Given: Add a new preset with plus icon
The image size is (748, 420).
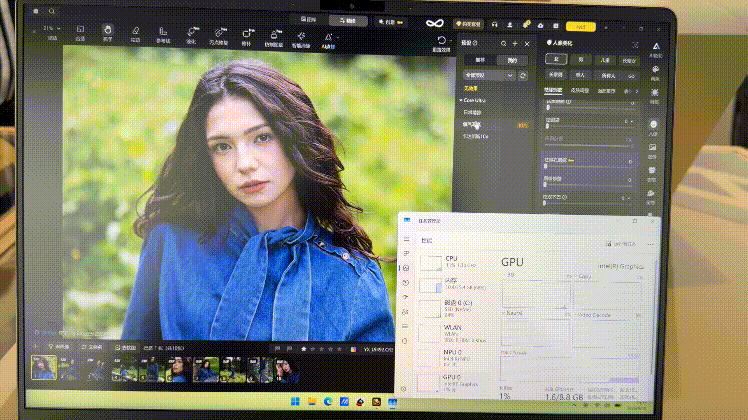Looking at the screenshot, I should pos(515,43).
